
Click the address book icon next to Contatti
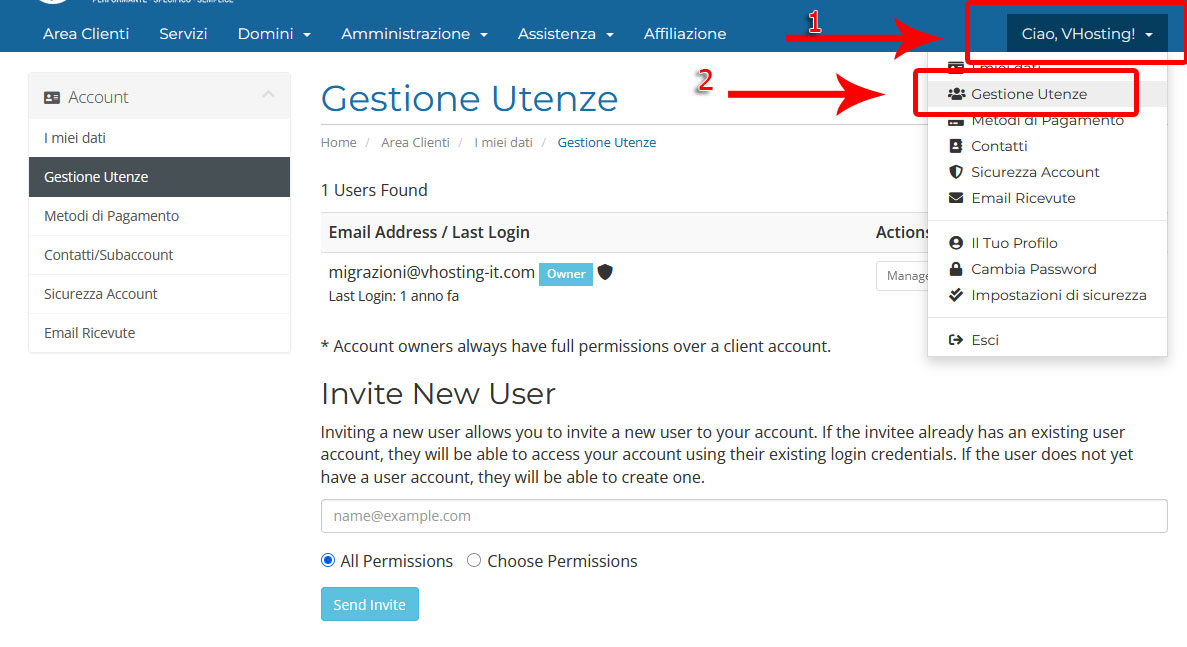[956, 146]
